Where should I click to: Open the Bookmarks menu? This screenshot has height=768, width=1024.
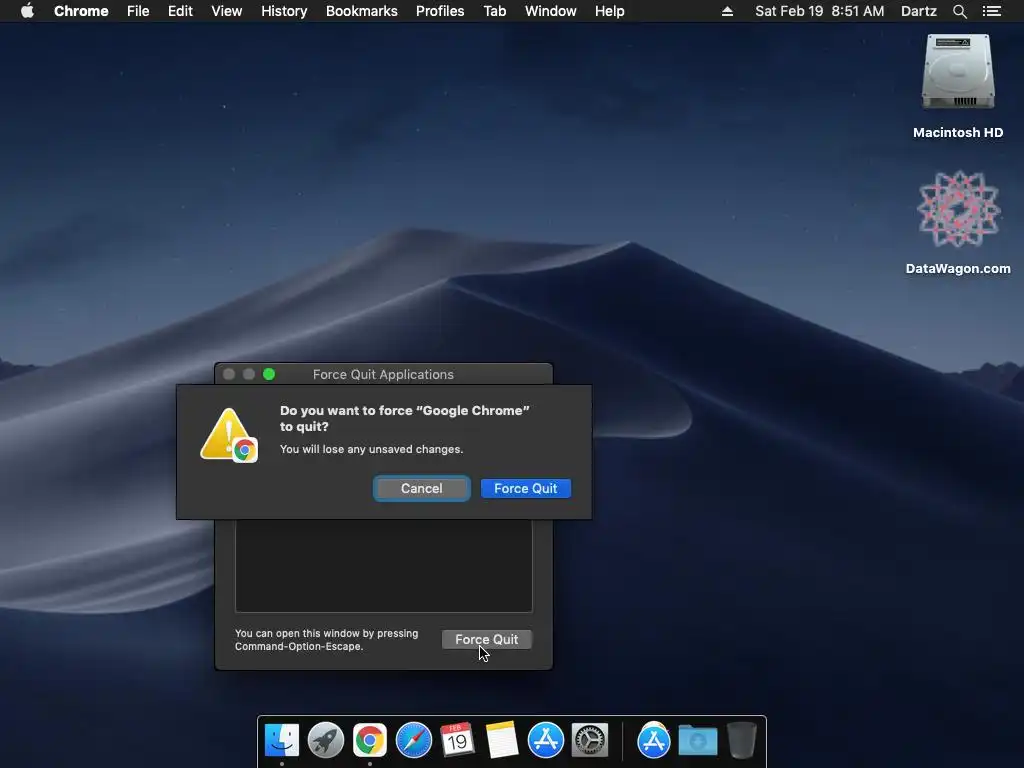click(x=362, y=11)
